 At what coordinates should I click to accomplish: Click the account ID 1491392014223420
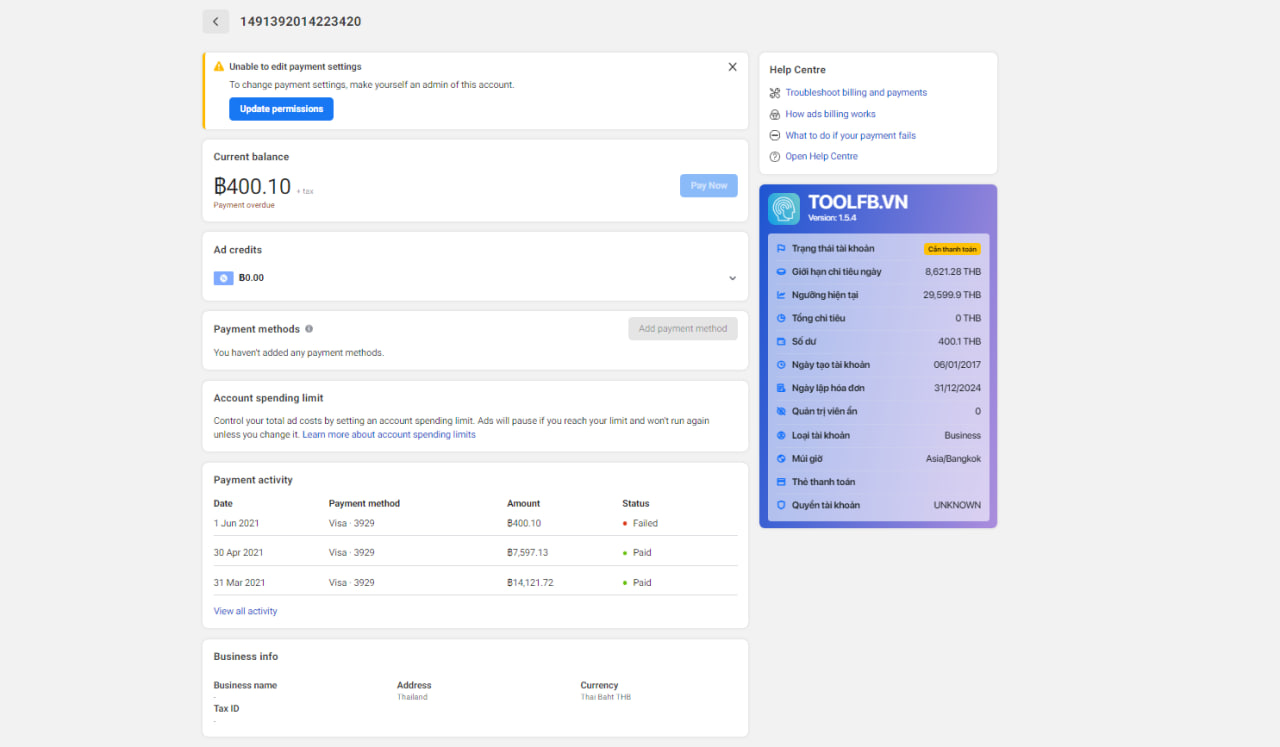301,21
